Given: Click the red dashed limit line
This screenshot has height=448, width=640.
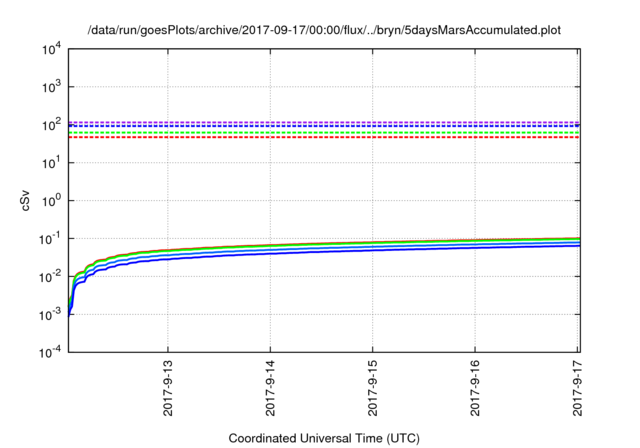Looking at the screenshot, I should 324,138.
